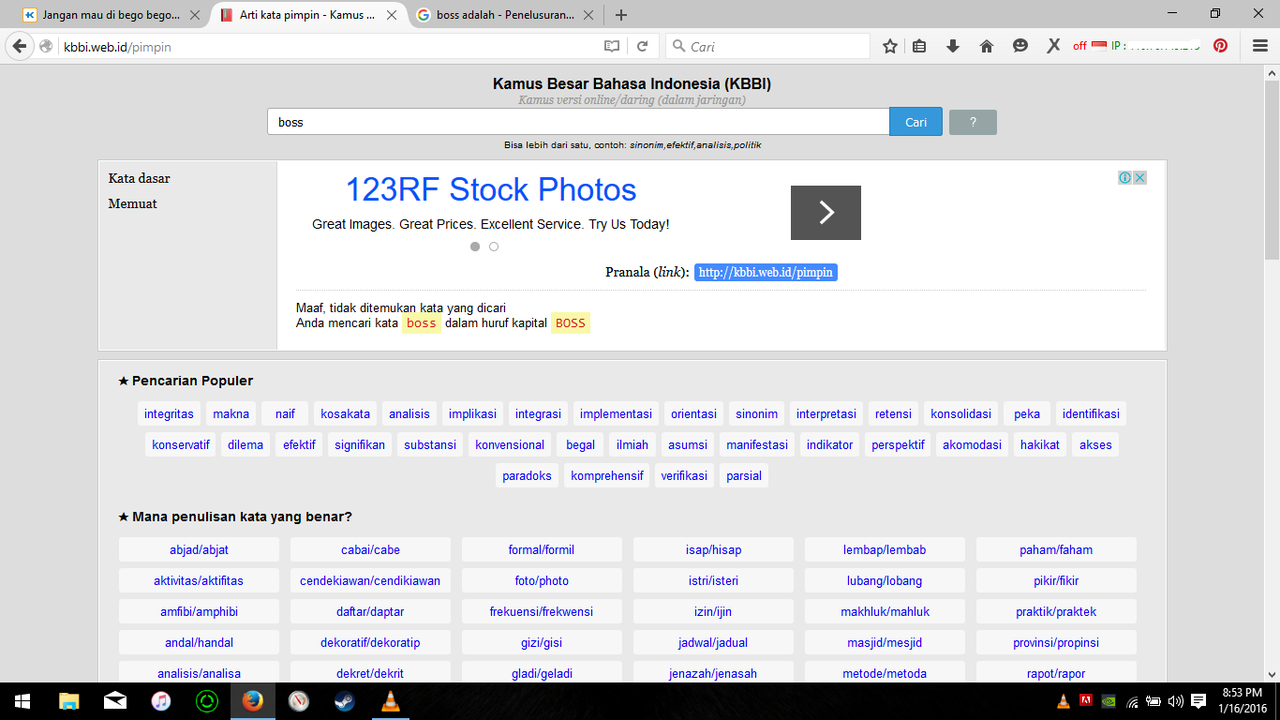Open the Firefox taskbar icon
The image size is (1280, 720).
click(253, 701)
